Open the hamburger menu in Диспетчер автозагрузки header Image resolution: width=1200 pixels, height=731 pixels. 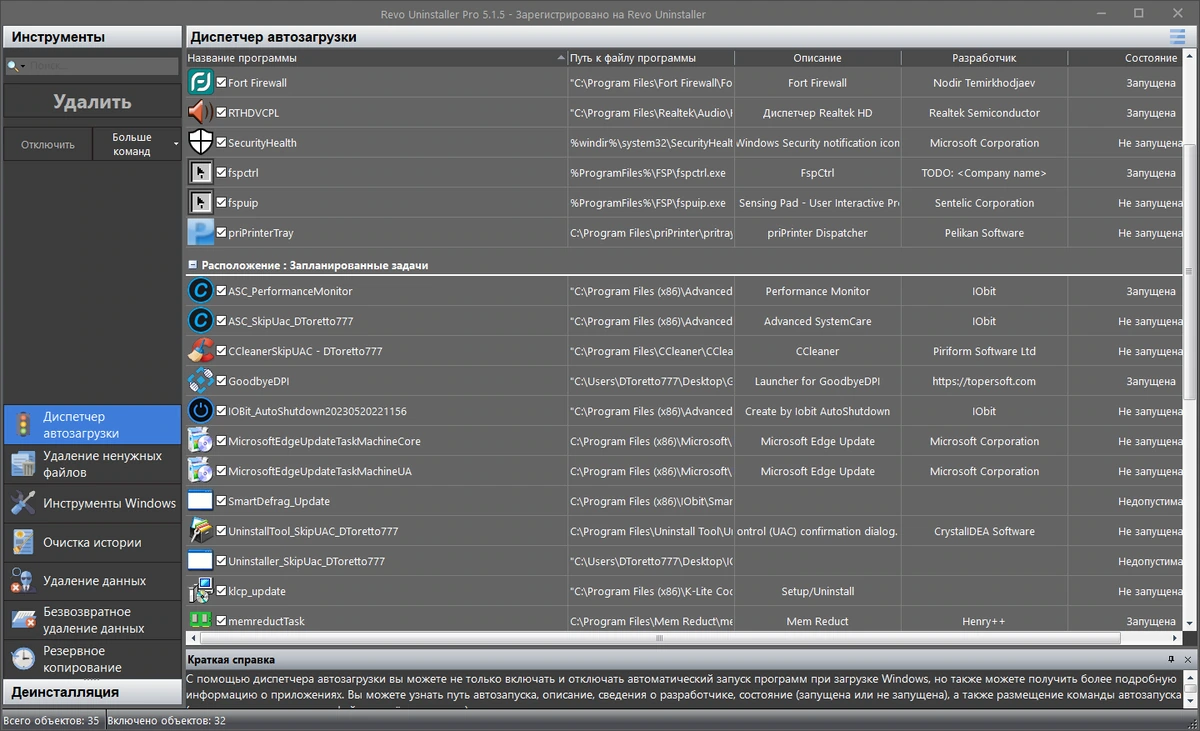coord(1178,37)
